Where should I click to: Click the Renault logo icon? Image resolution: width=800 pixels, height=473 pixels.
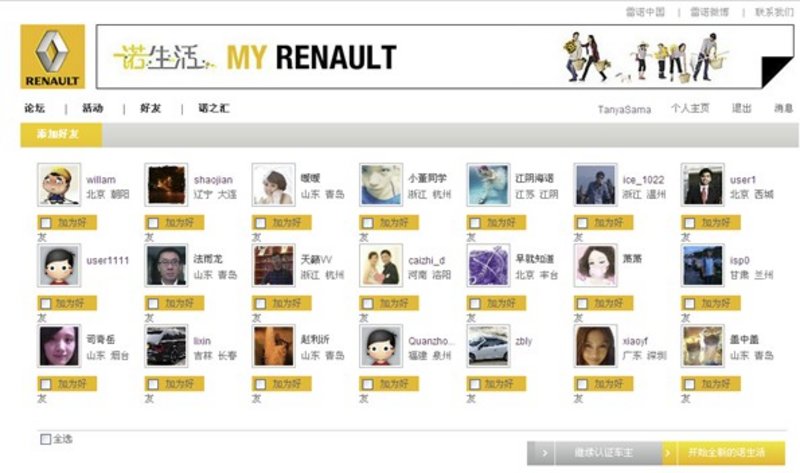click(53, 57)
